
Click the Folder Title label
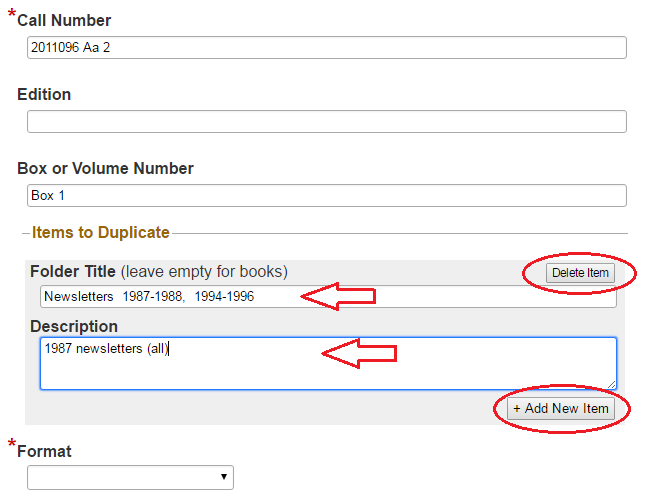[73, 271]
